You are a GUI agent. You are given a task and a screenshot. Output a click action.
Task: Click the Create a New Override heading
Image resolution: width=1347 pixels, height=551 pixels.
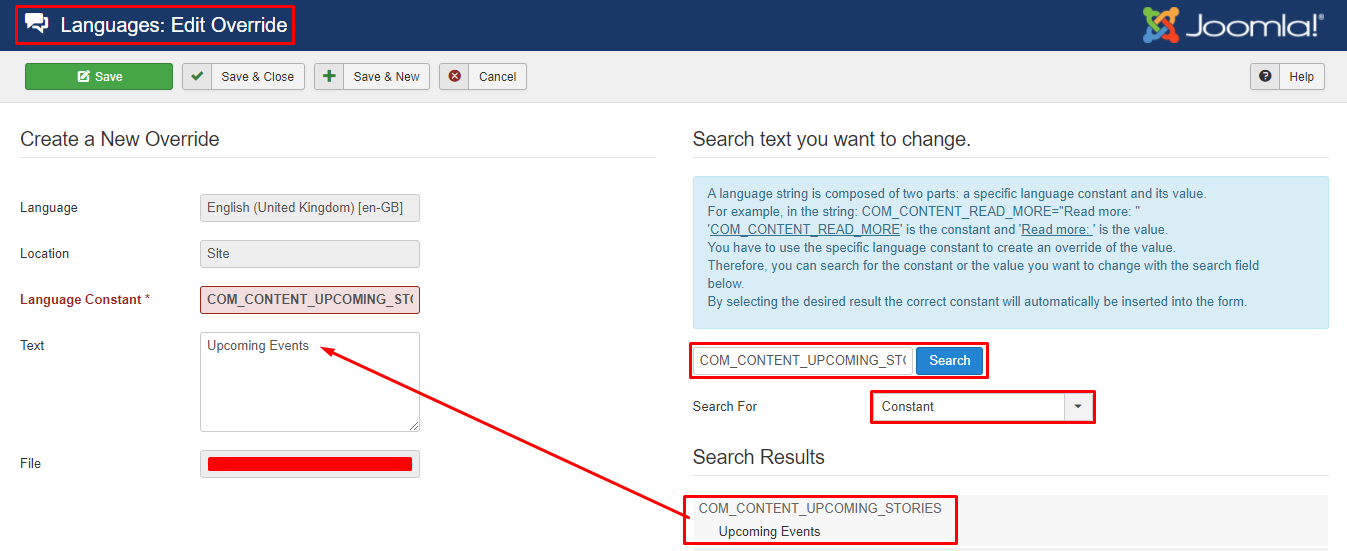click(x=120, y=140)
